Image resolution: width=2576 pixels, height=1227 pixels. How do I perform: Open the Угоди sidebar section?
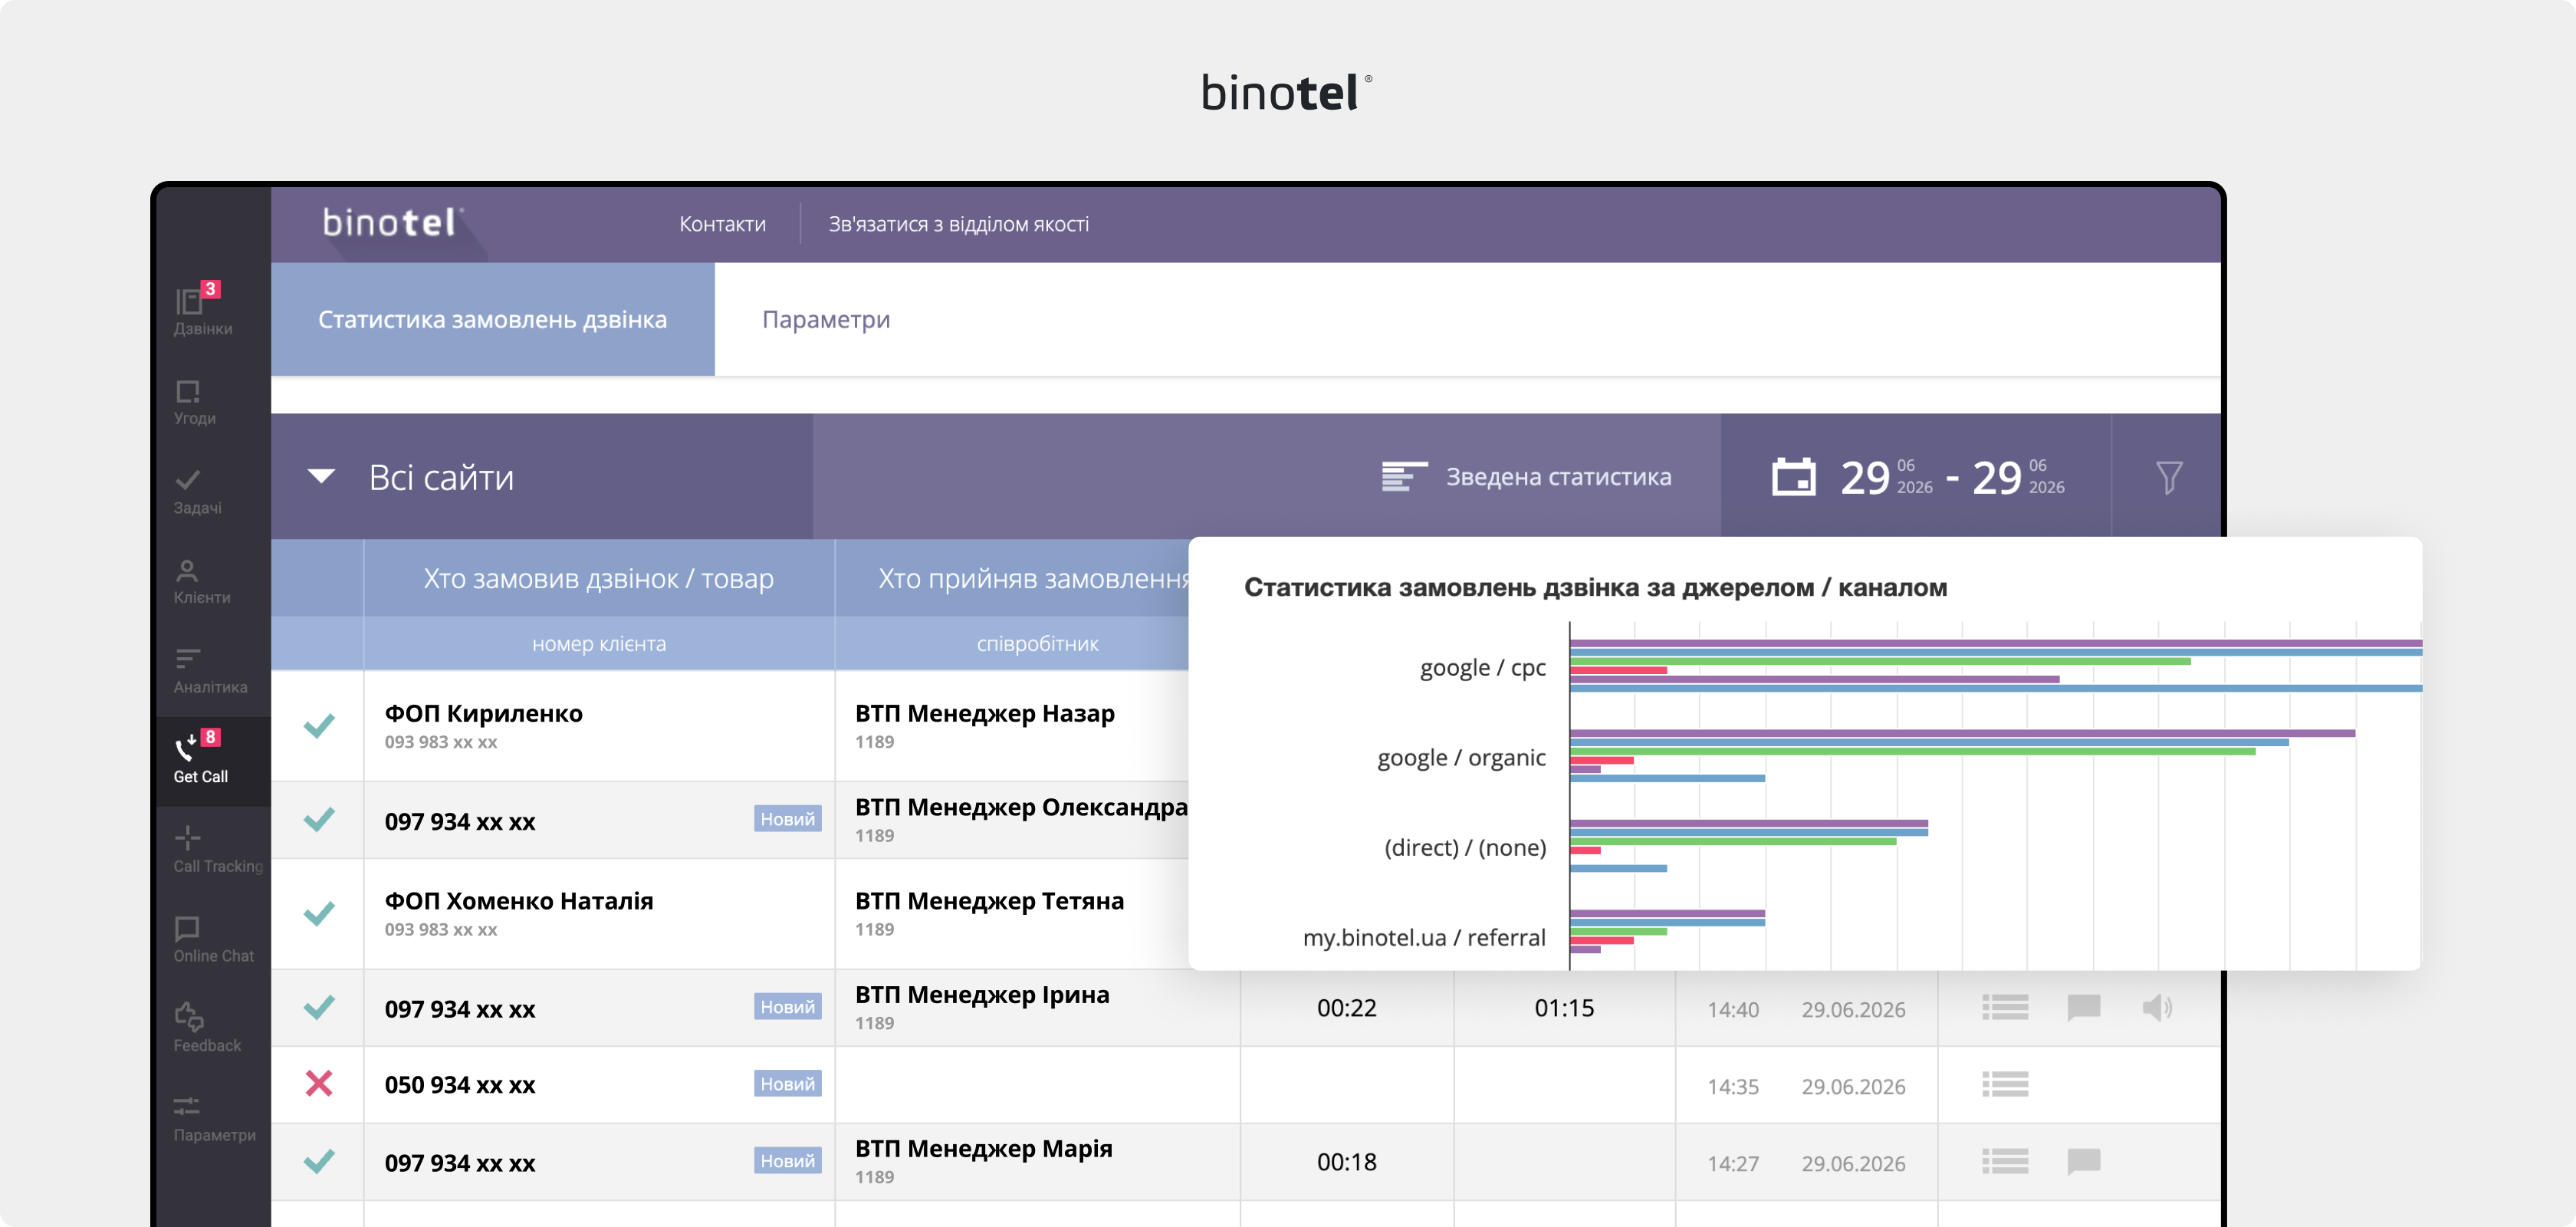click(195, 402)
